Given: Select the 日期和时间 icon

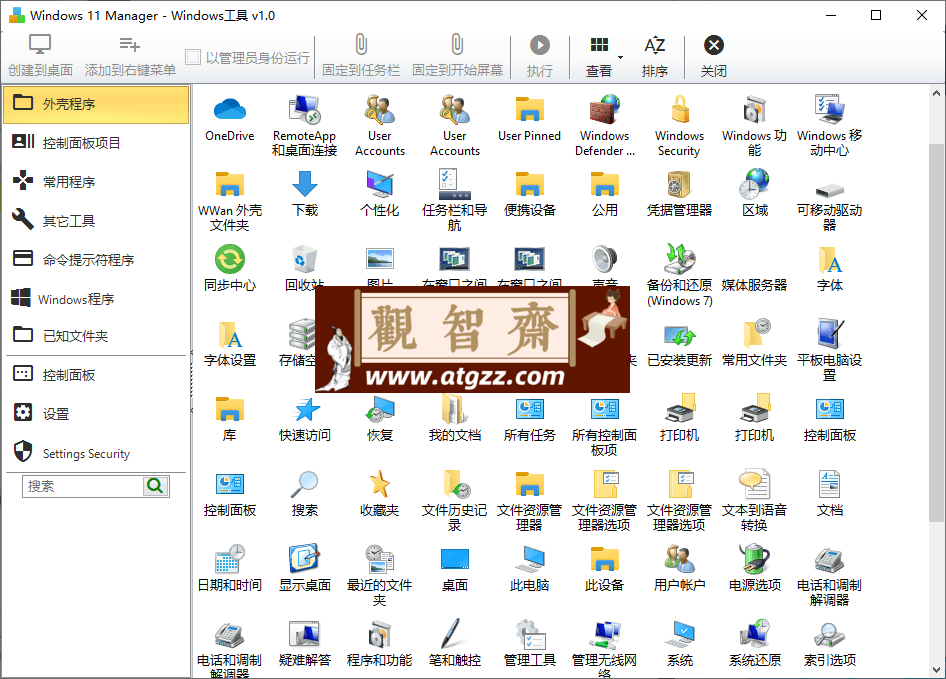Looking at the screenshot, I should click(229, 559).
